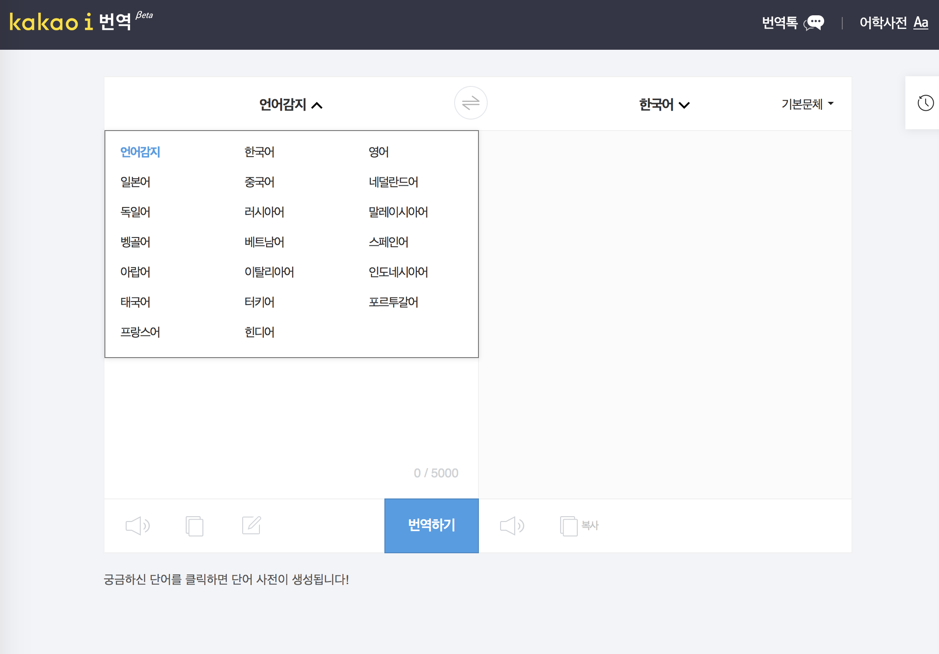Choose 영어 from the language list
This screenshot has height=654, width=939.
click(x=378, y=152)
